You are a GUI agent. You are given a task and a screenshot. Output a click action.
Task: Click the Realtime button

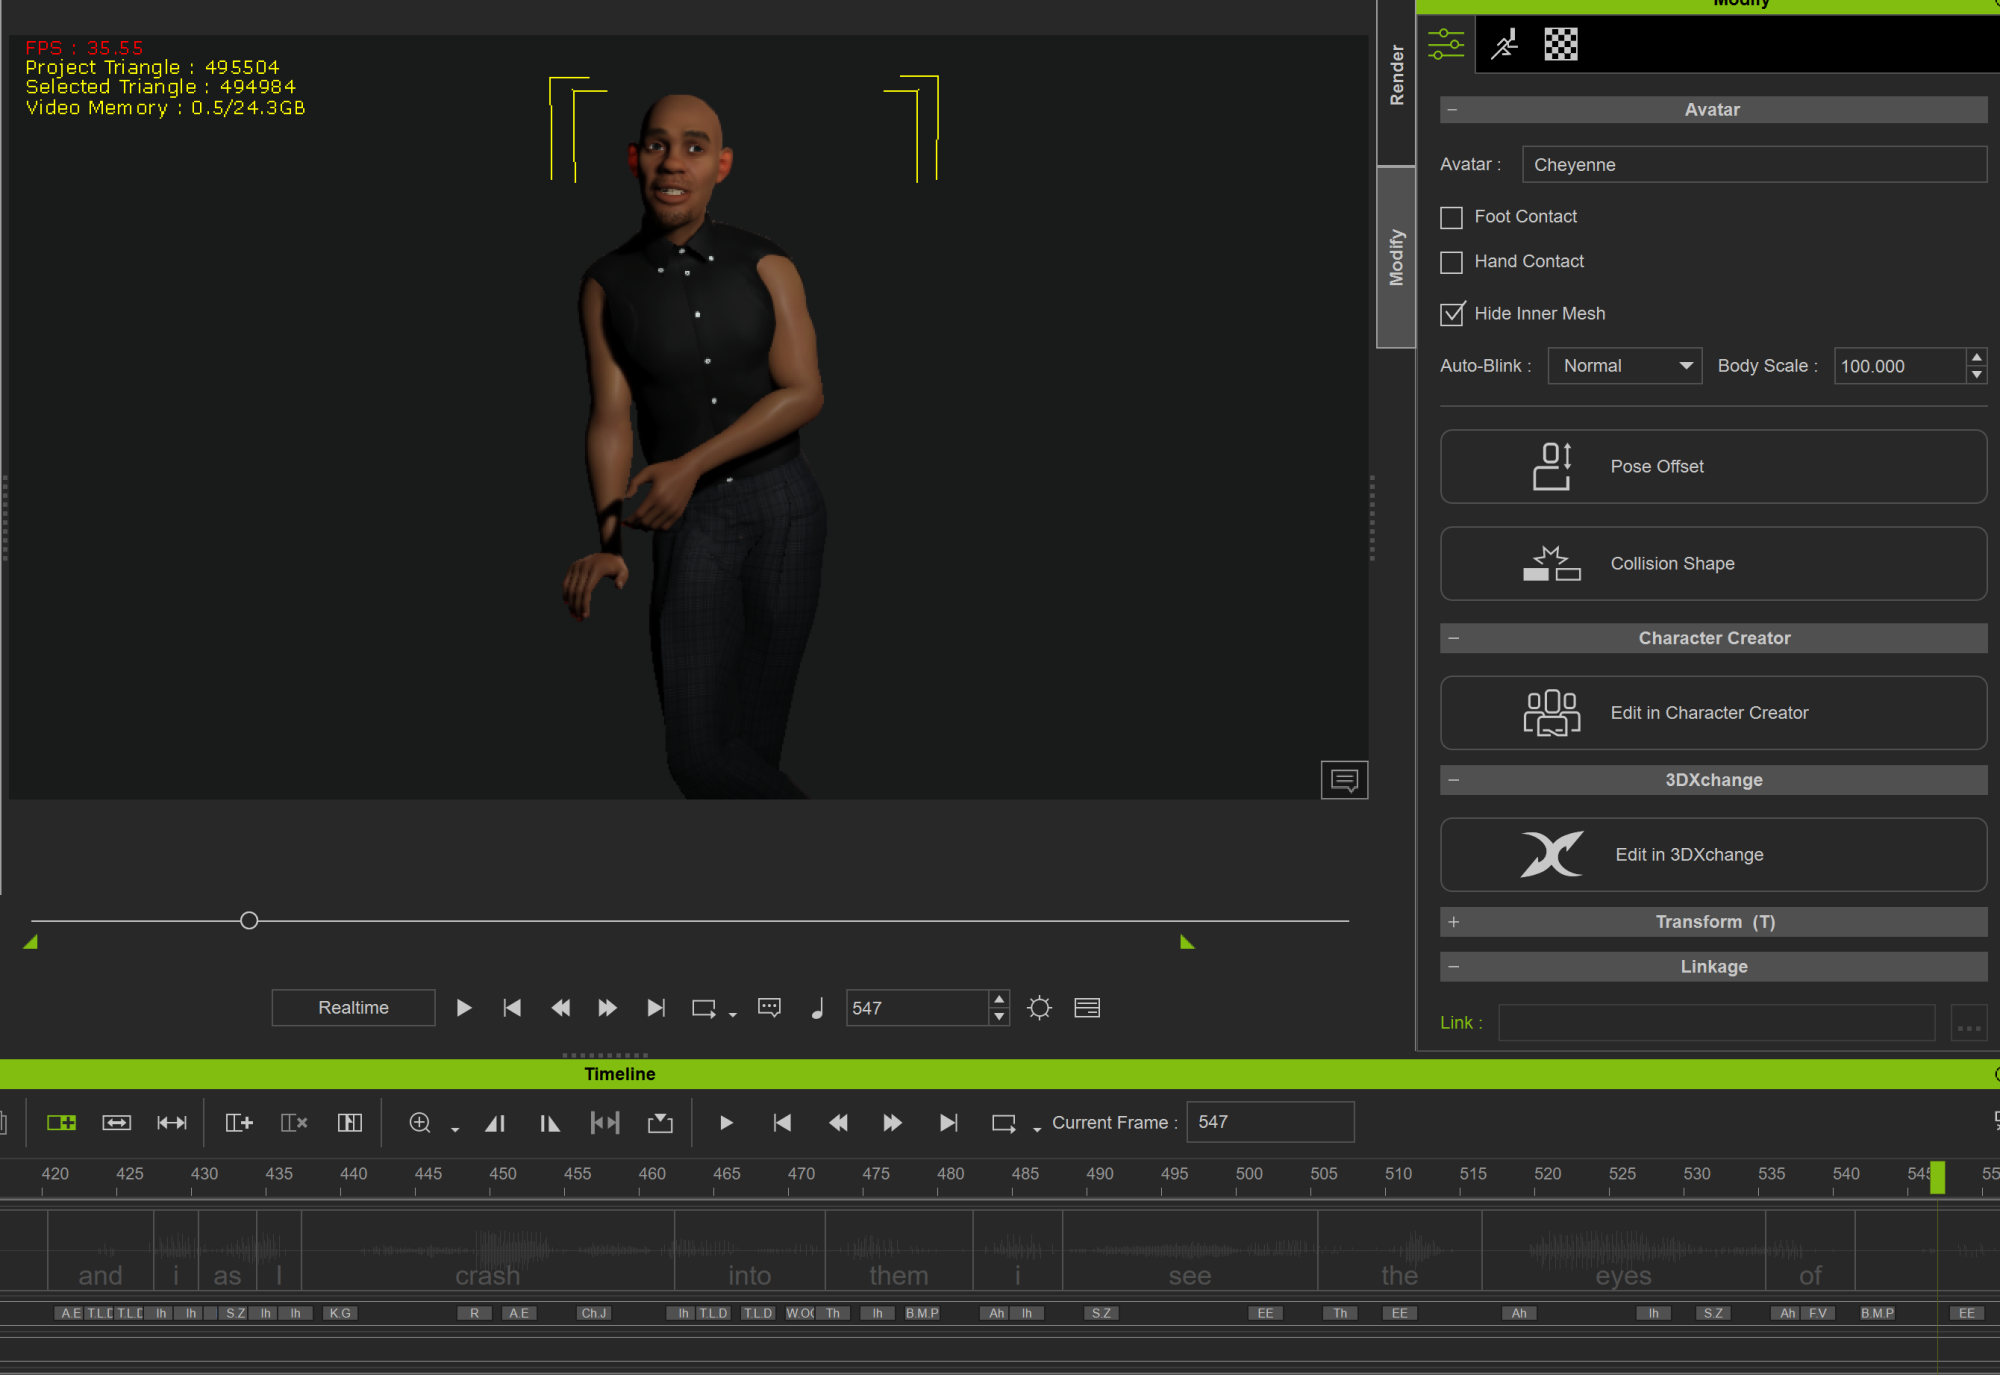pyautogui.click(x=353, y=1008)
